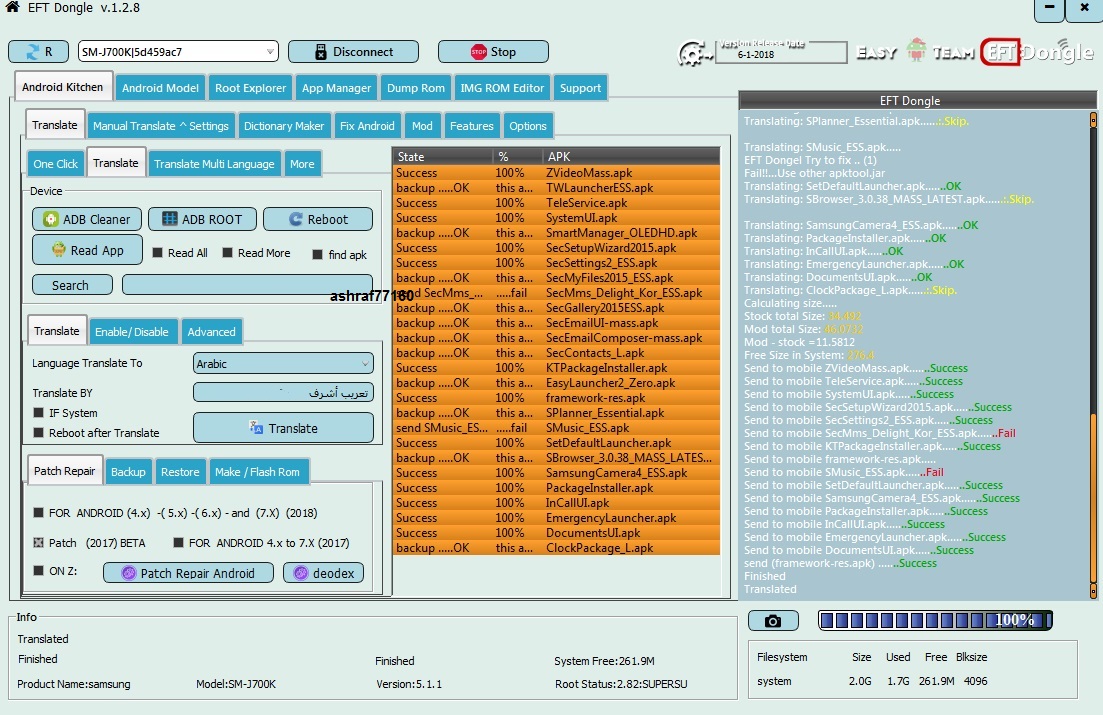The image size is (1103, 715).
Task: Open the Features tab
Action: coord(471,126)
